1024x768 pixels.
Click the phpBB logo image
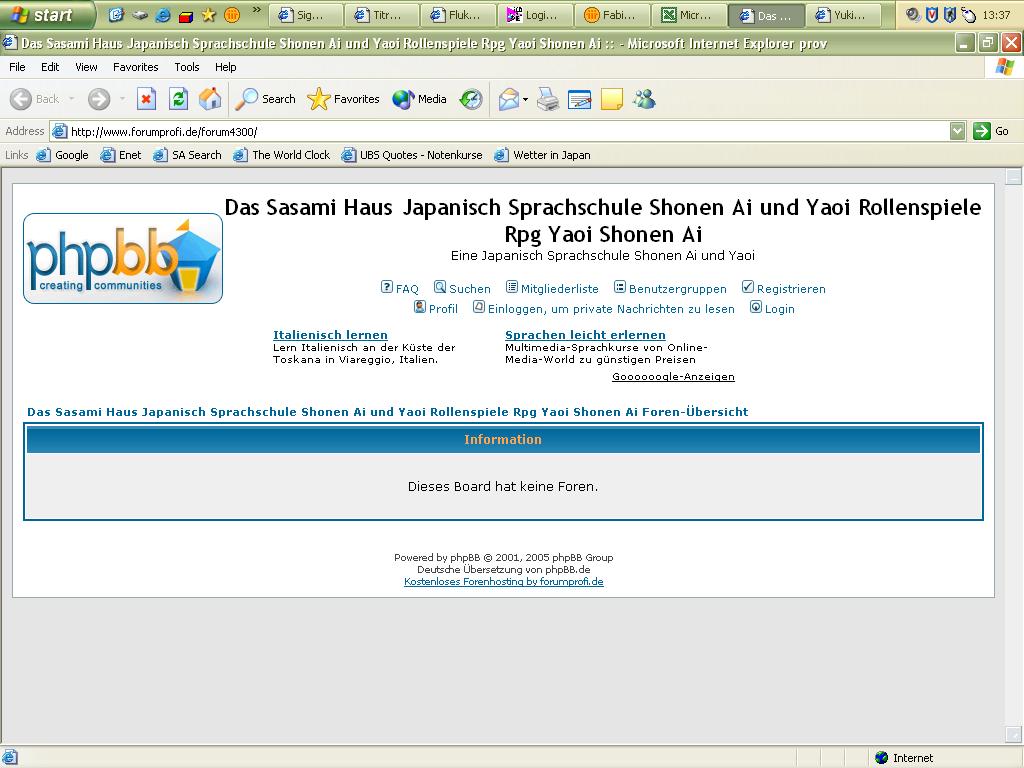pos(123,258)
